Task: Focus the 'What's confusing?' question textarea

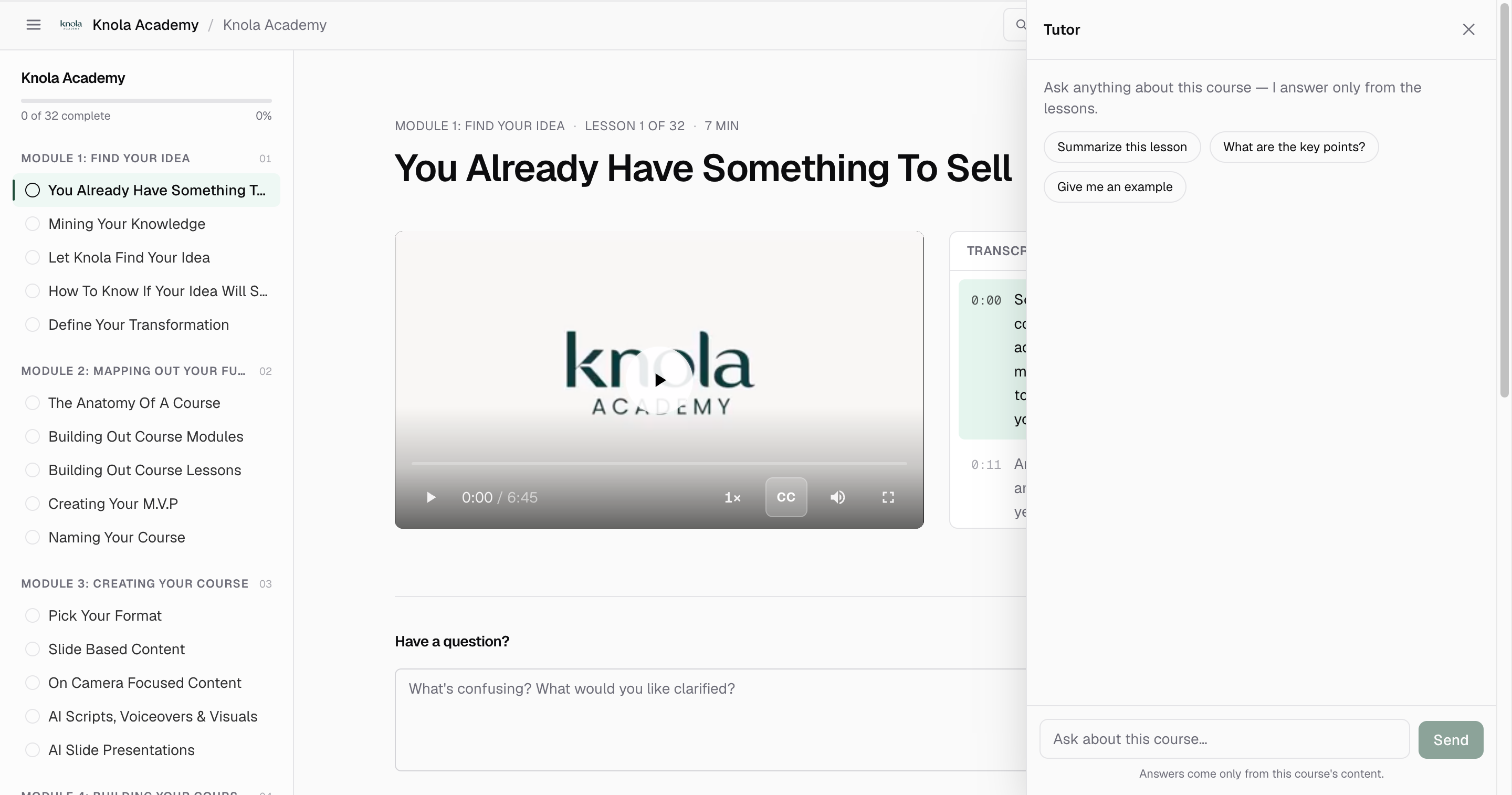Action: click(x=711, y=720)
